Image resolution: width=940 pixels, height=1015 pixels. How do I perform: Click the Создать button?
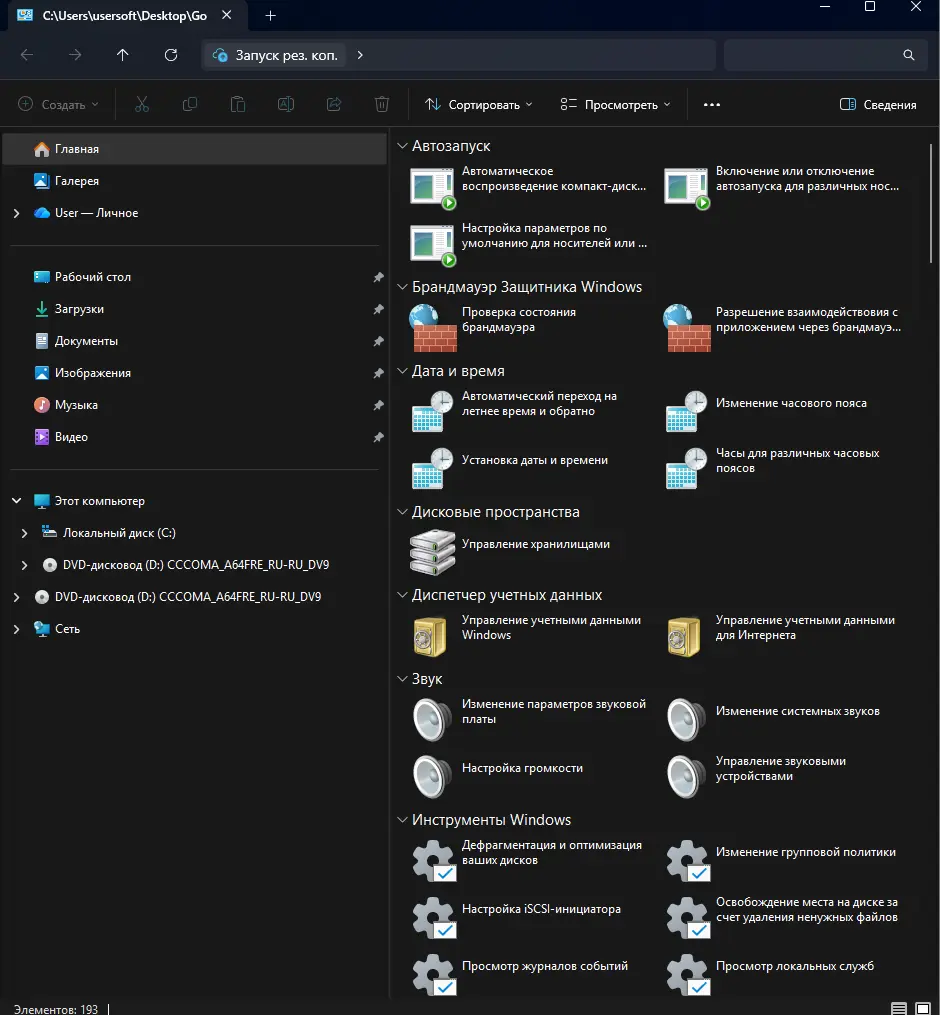[58, 104]
